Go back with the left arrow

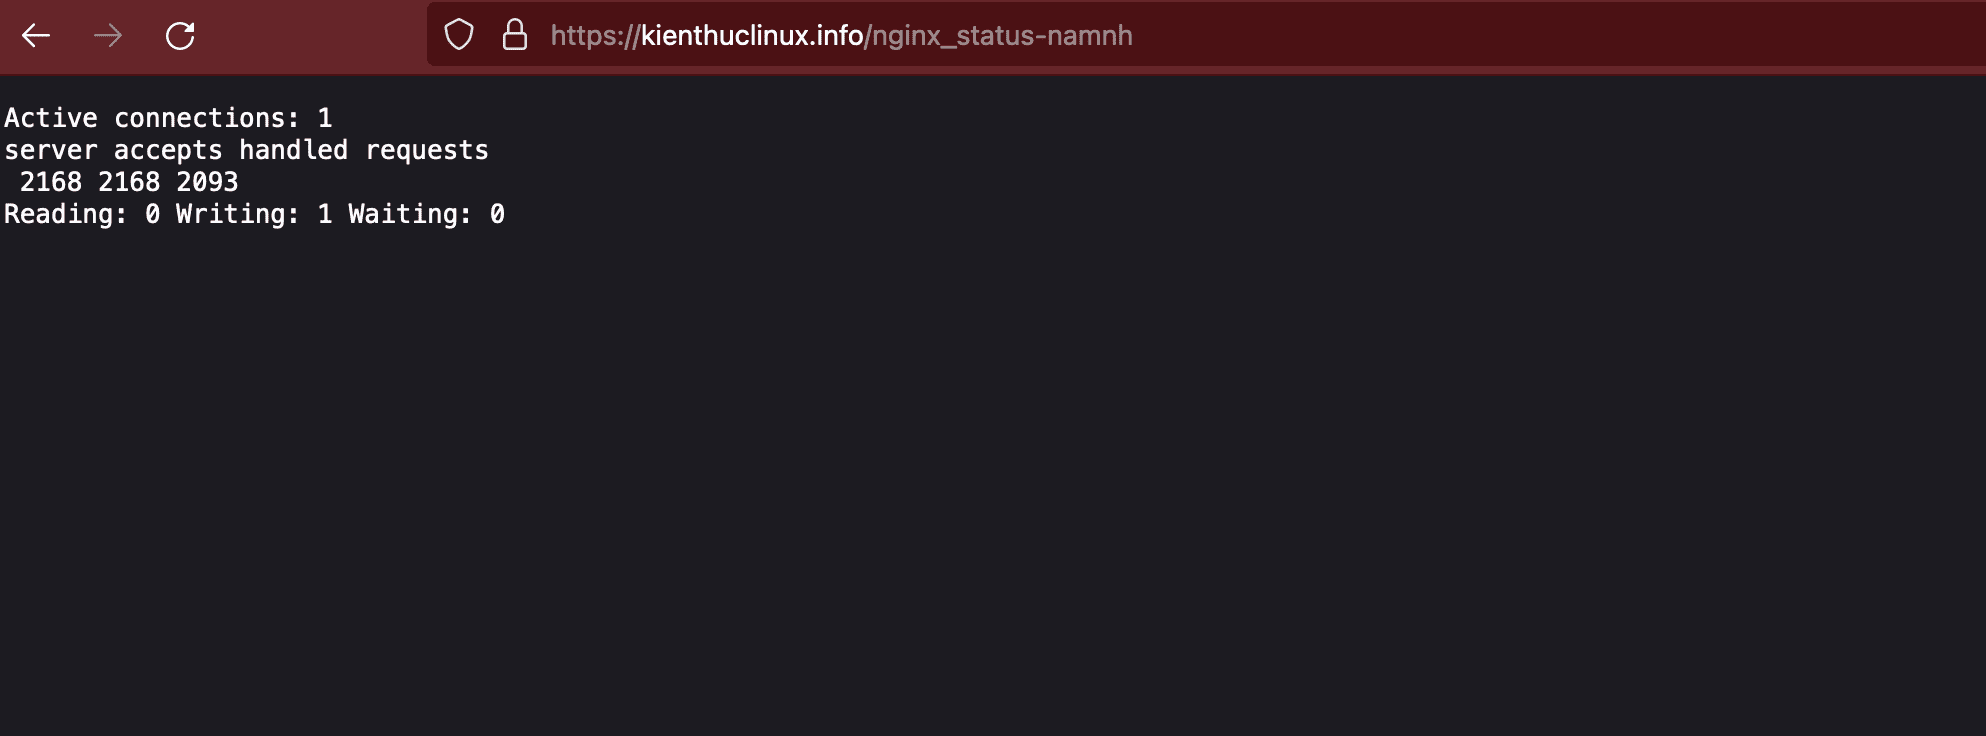point(36,36)
